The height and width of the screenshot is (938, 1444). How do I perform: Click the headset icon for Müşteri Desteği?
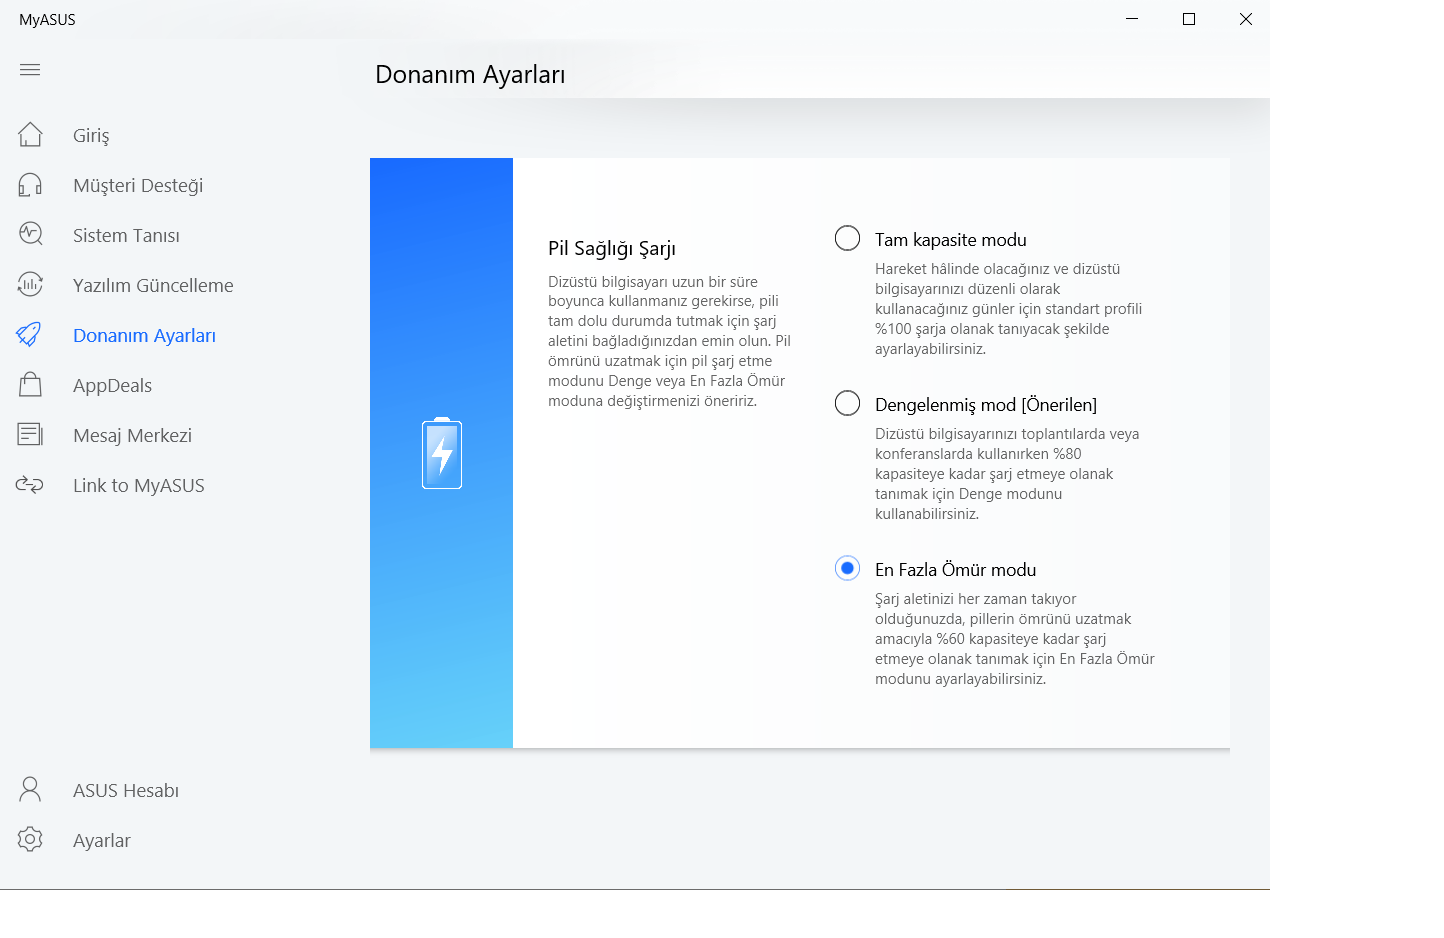[30, 184]
